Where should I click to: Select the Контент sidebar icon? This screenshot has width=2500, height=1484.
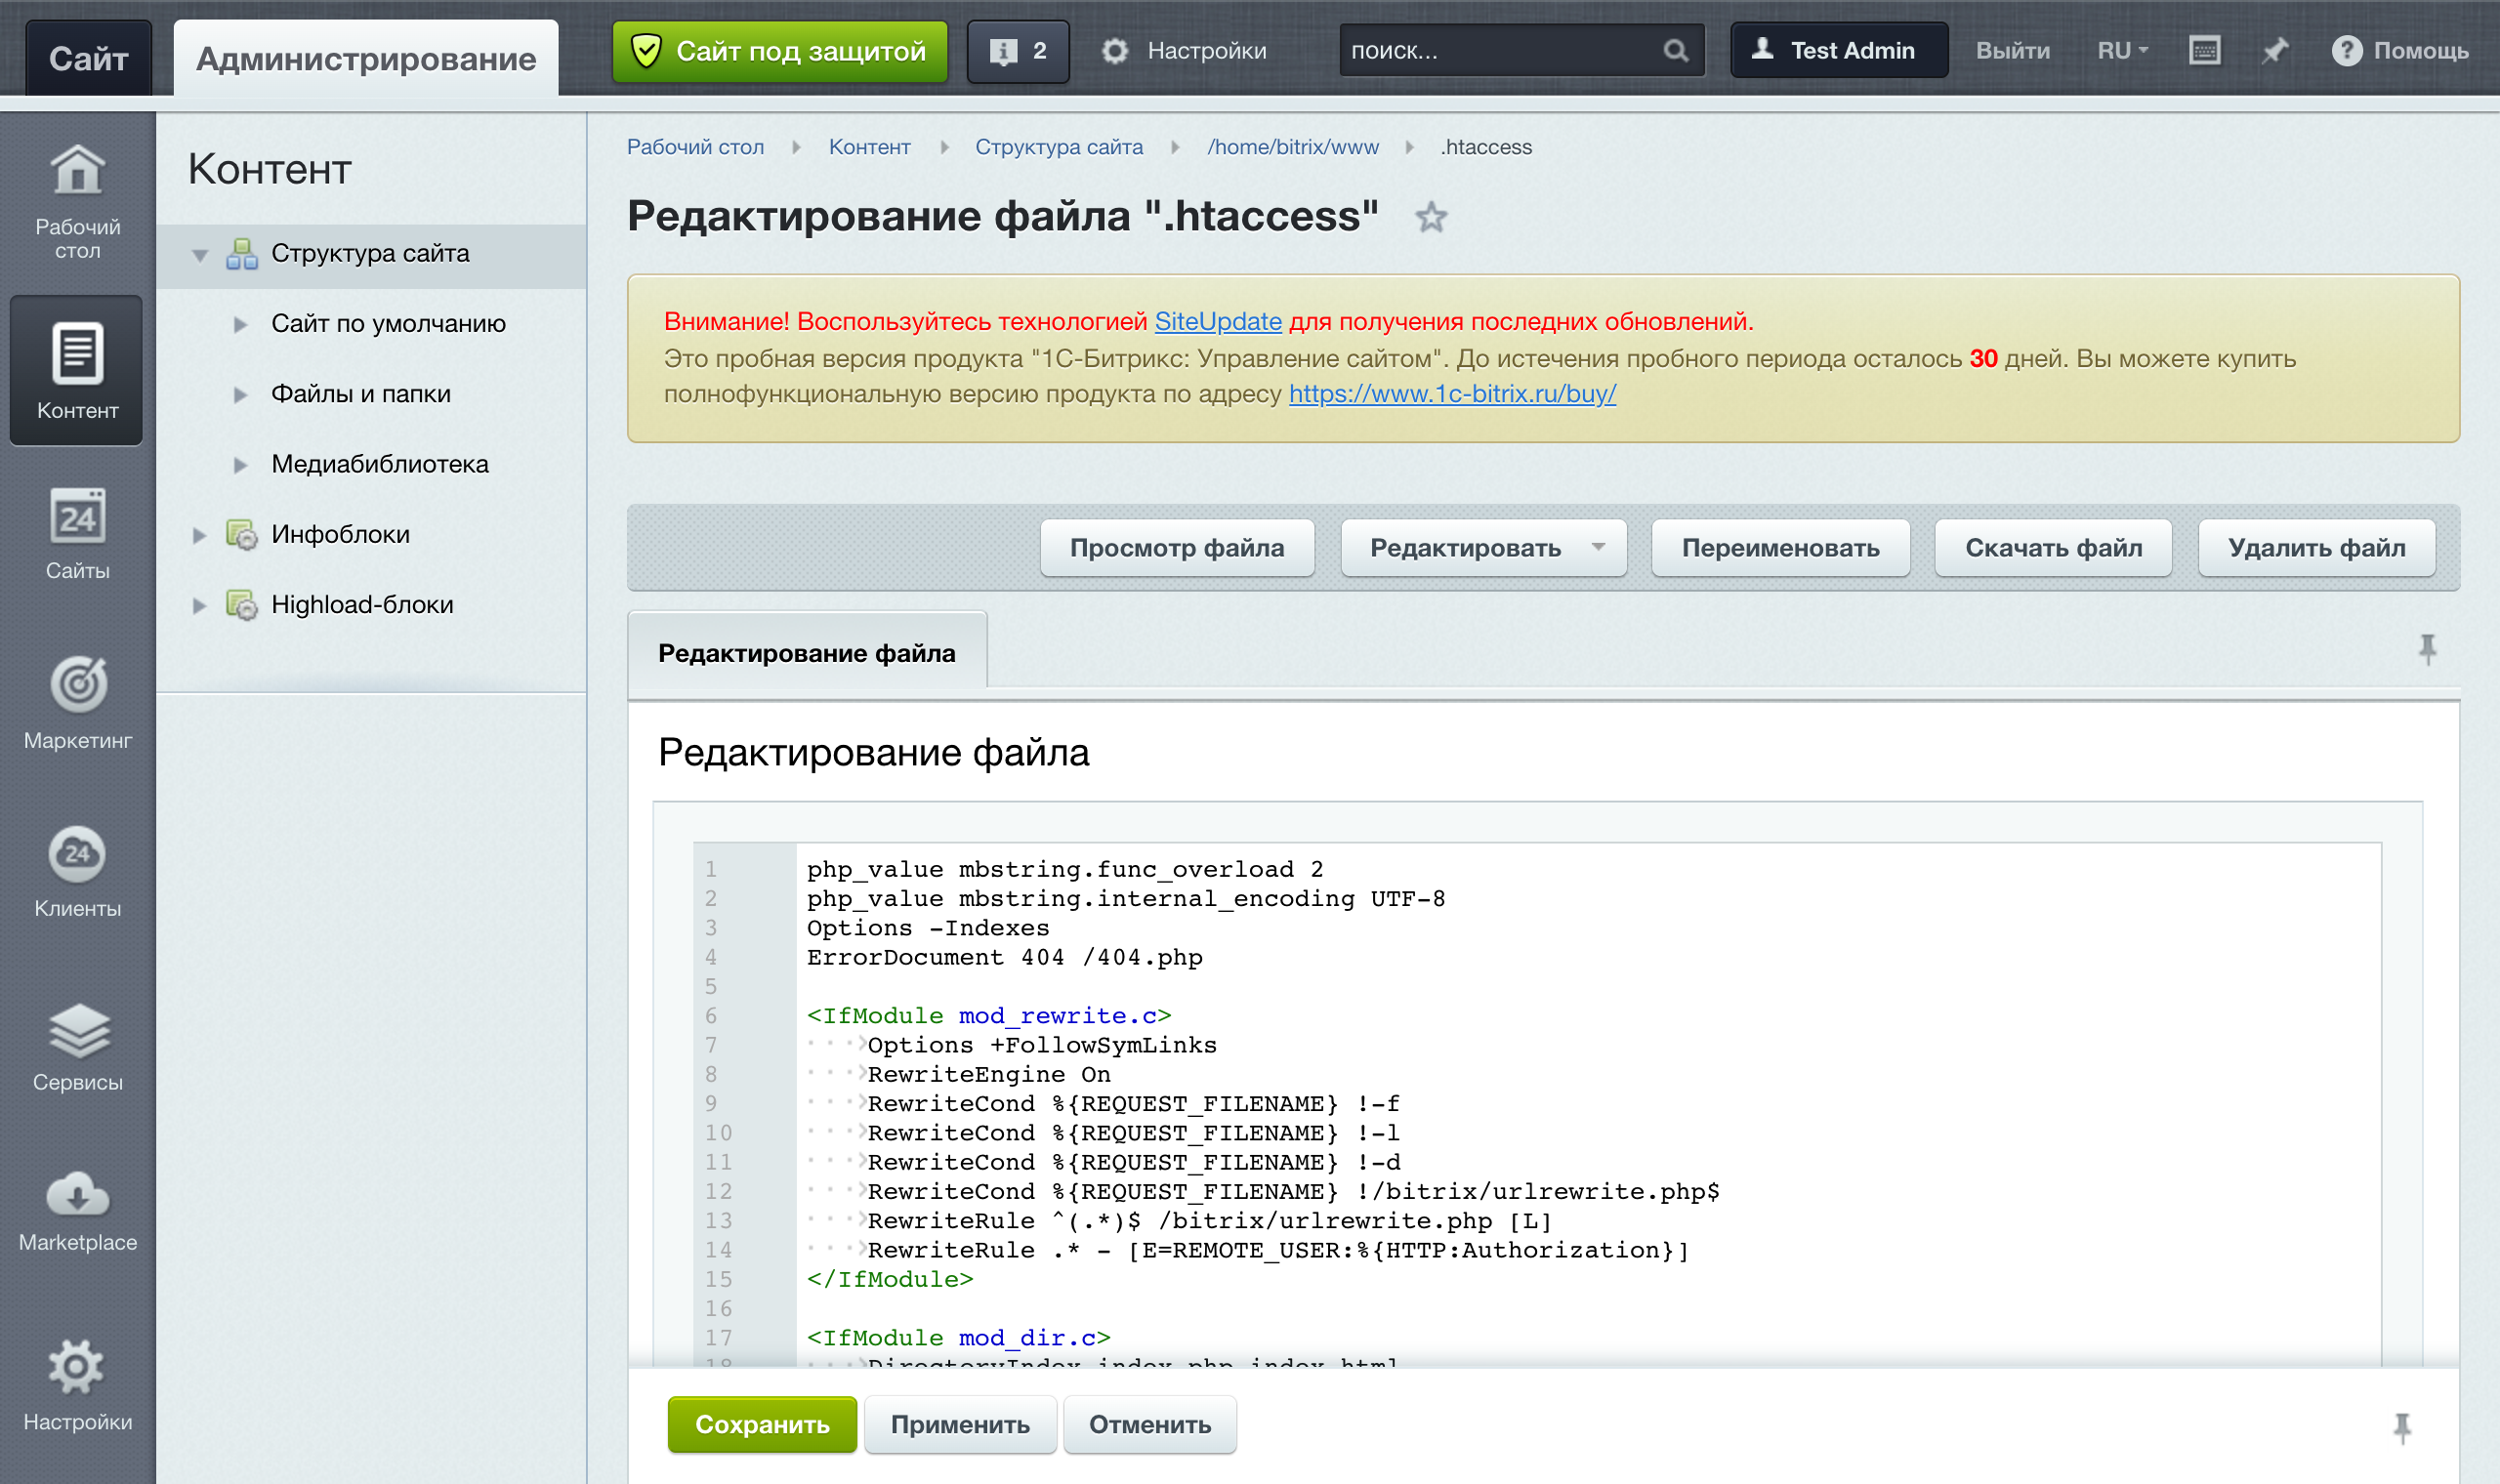(x=77, y=369)
